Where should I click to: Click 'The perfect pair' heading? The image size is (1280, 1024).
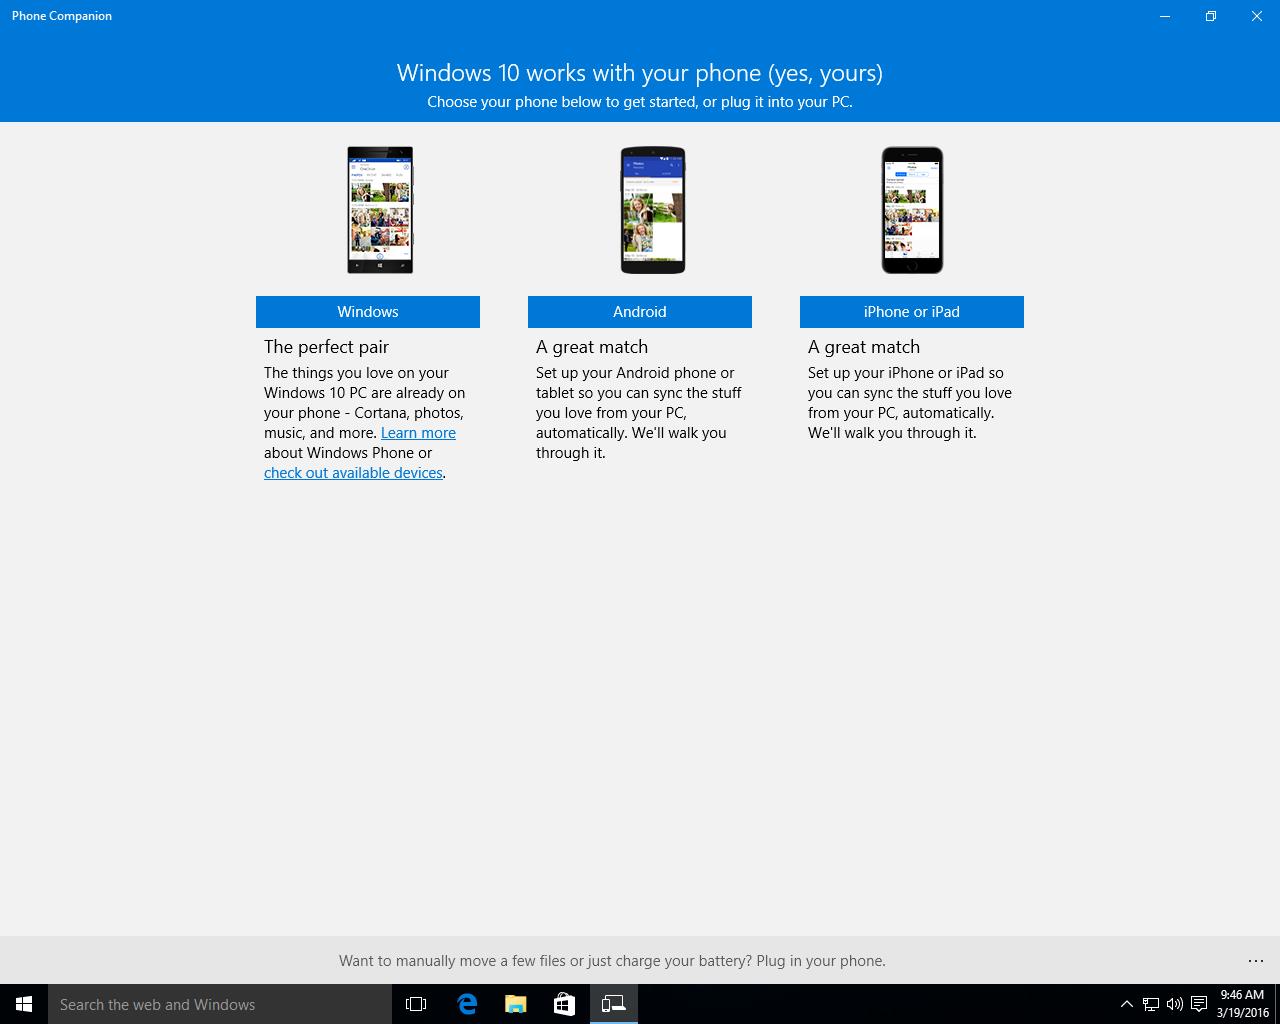coord(326,347)
